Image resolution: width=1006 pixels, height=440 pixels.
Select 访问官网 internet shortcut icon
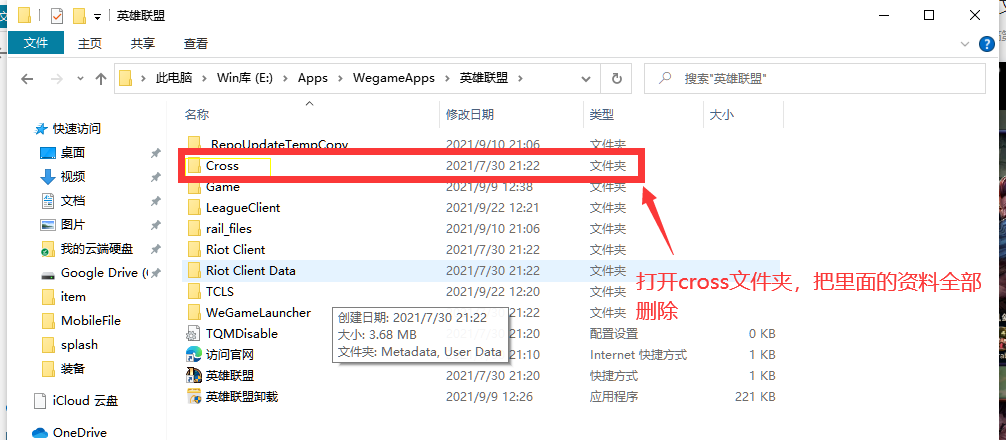194,354
